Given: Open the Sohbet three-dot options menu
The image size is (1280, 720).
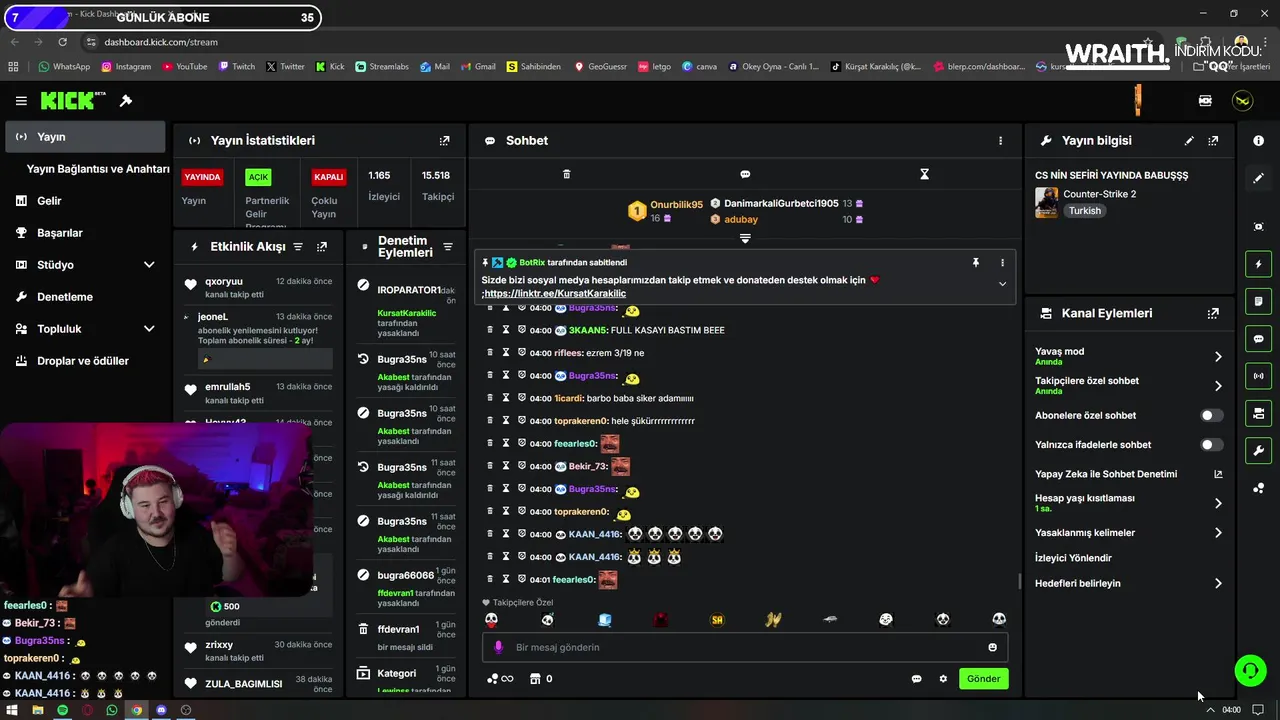Looking at the screenshot, I should [1000, 141].
